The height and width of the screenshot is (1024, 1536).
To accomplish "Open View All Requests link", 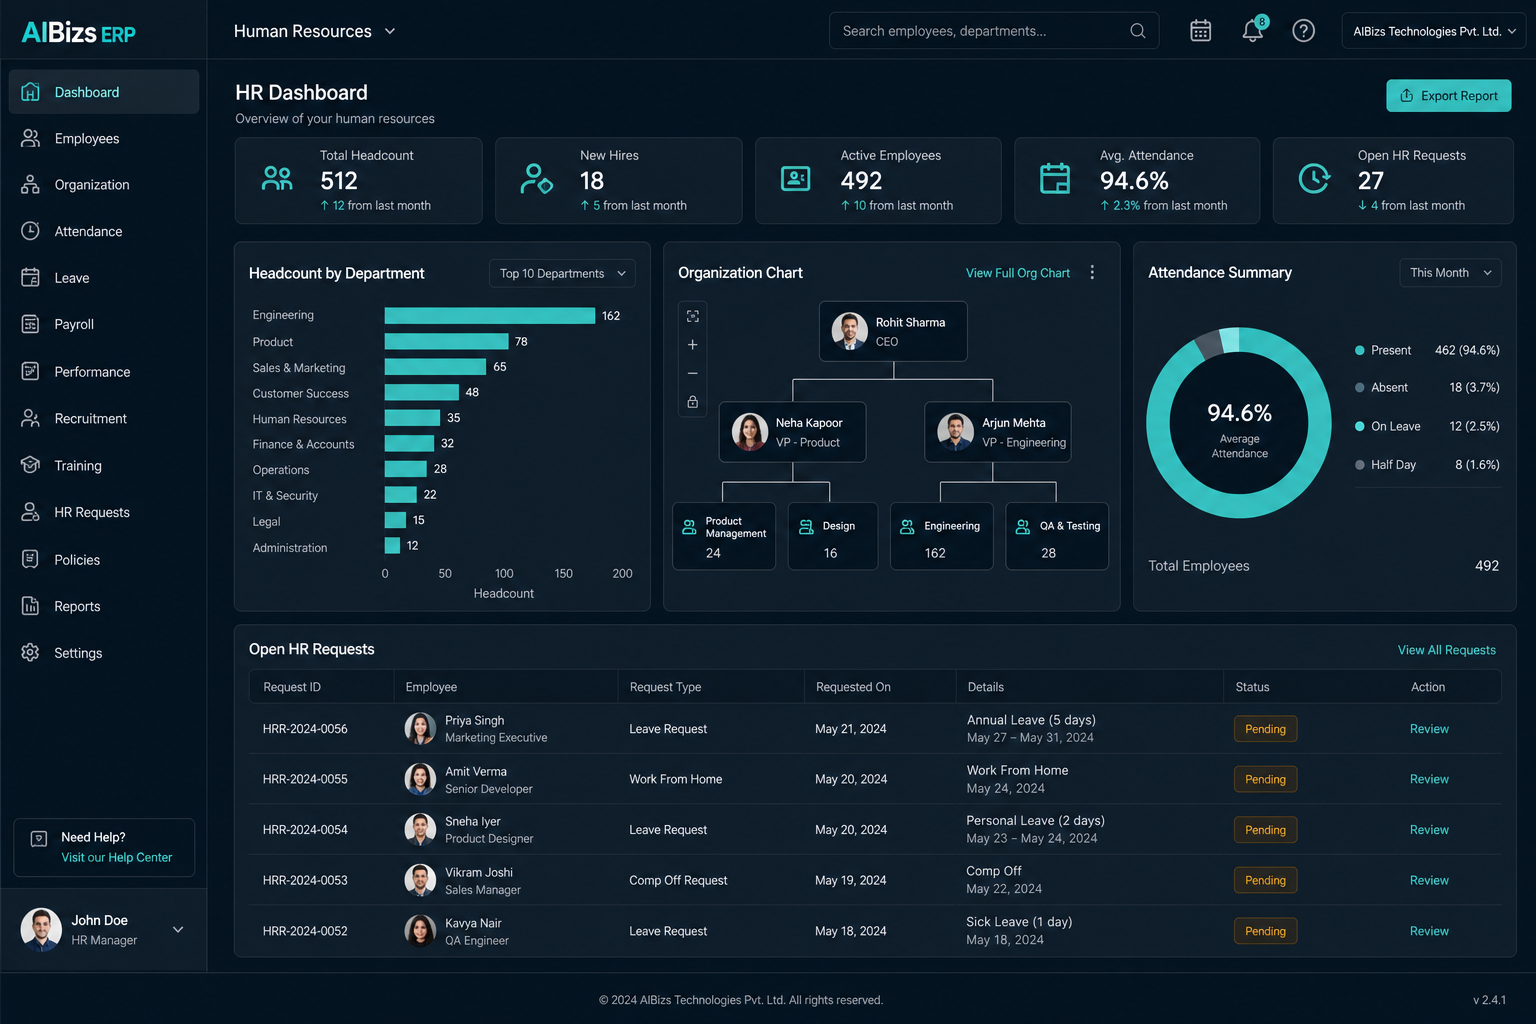I will [x=1446, y=650].
